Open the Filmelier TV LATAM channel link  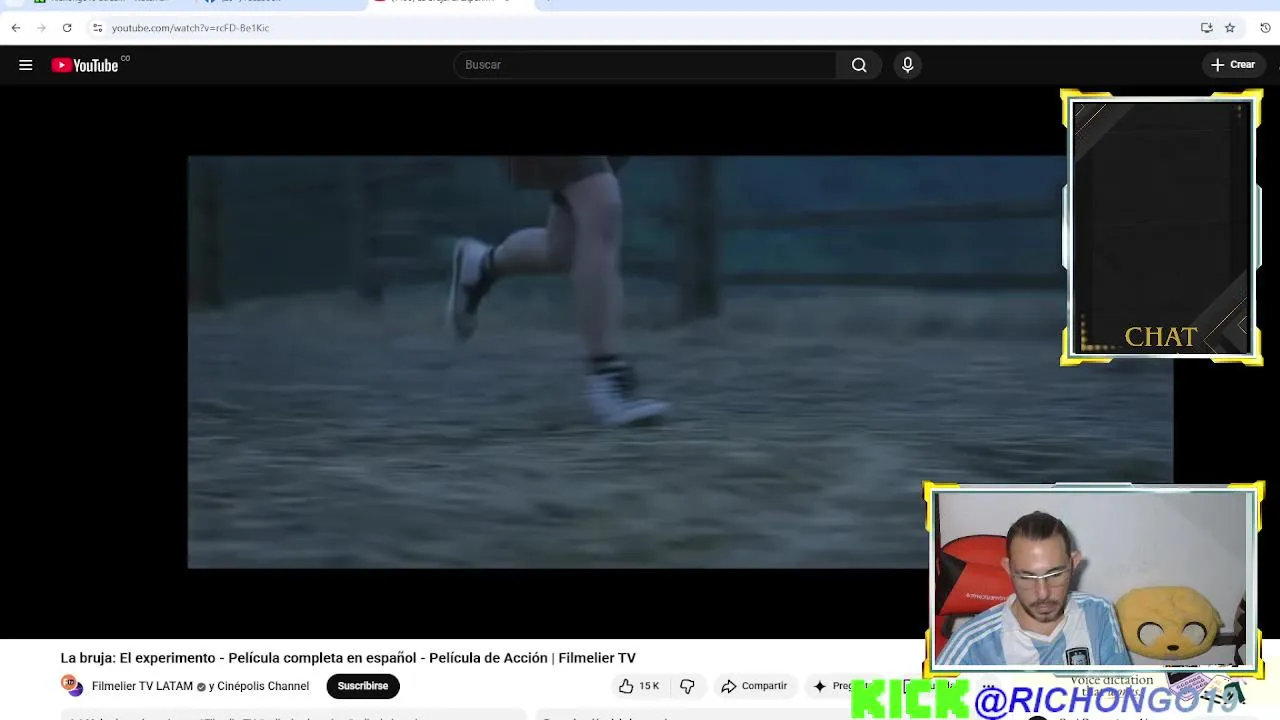[142, 686]
